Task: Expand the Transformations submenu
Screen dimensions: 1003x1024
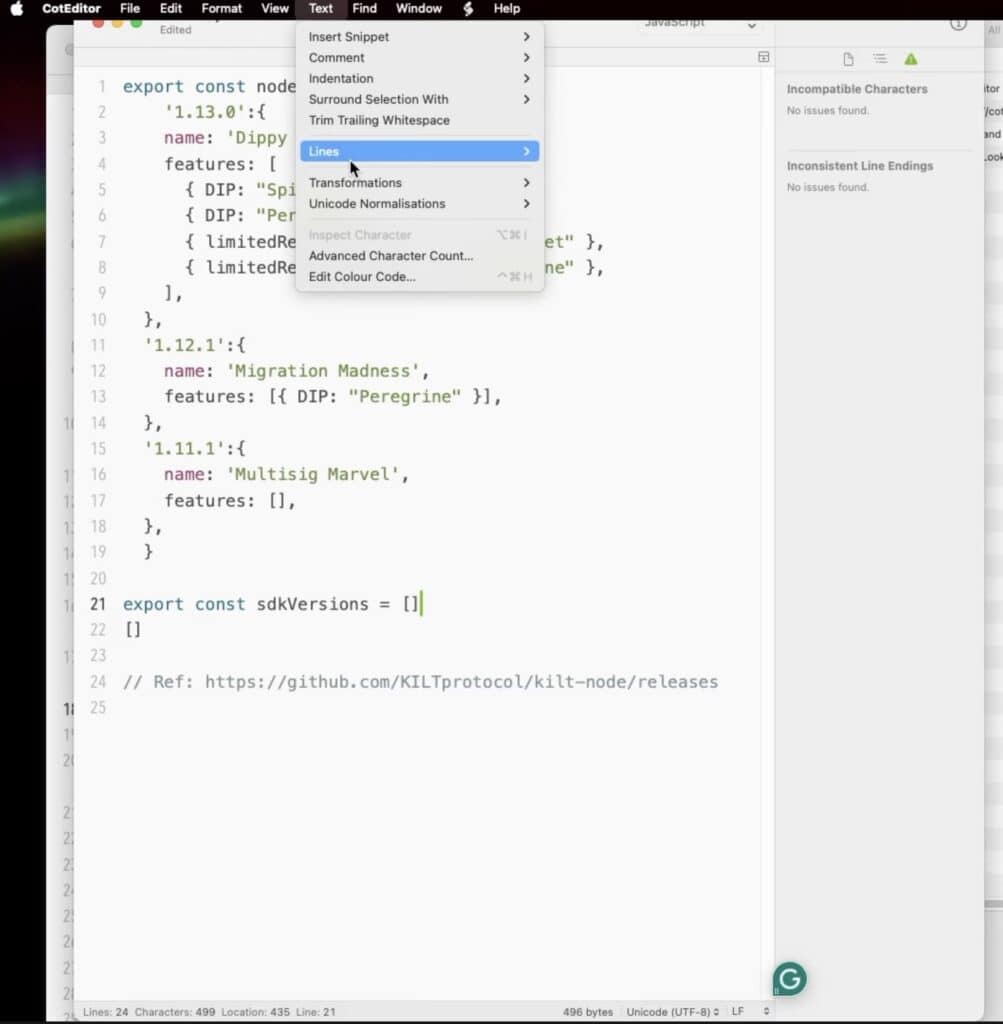Action: (x=419, y=183)
